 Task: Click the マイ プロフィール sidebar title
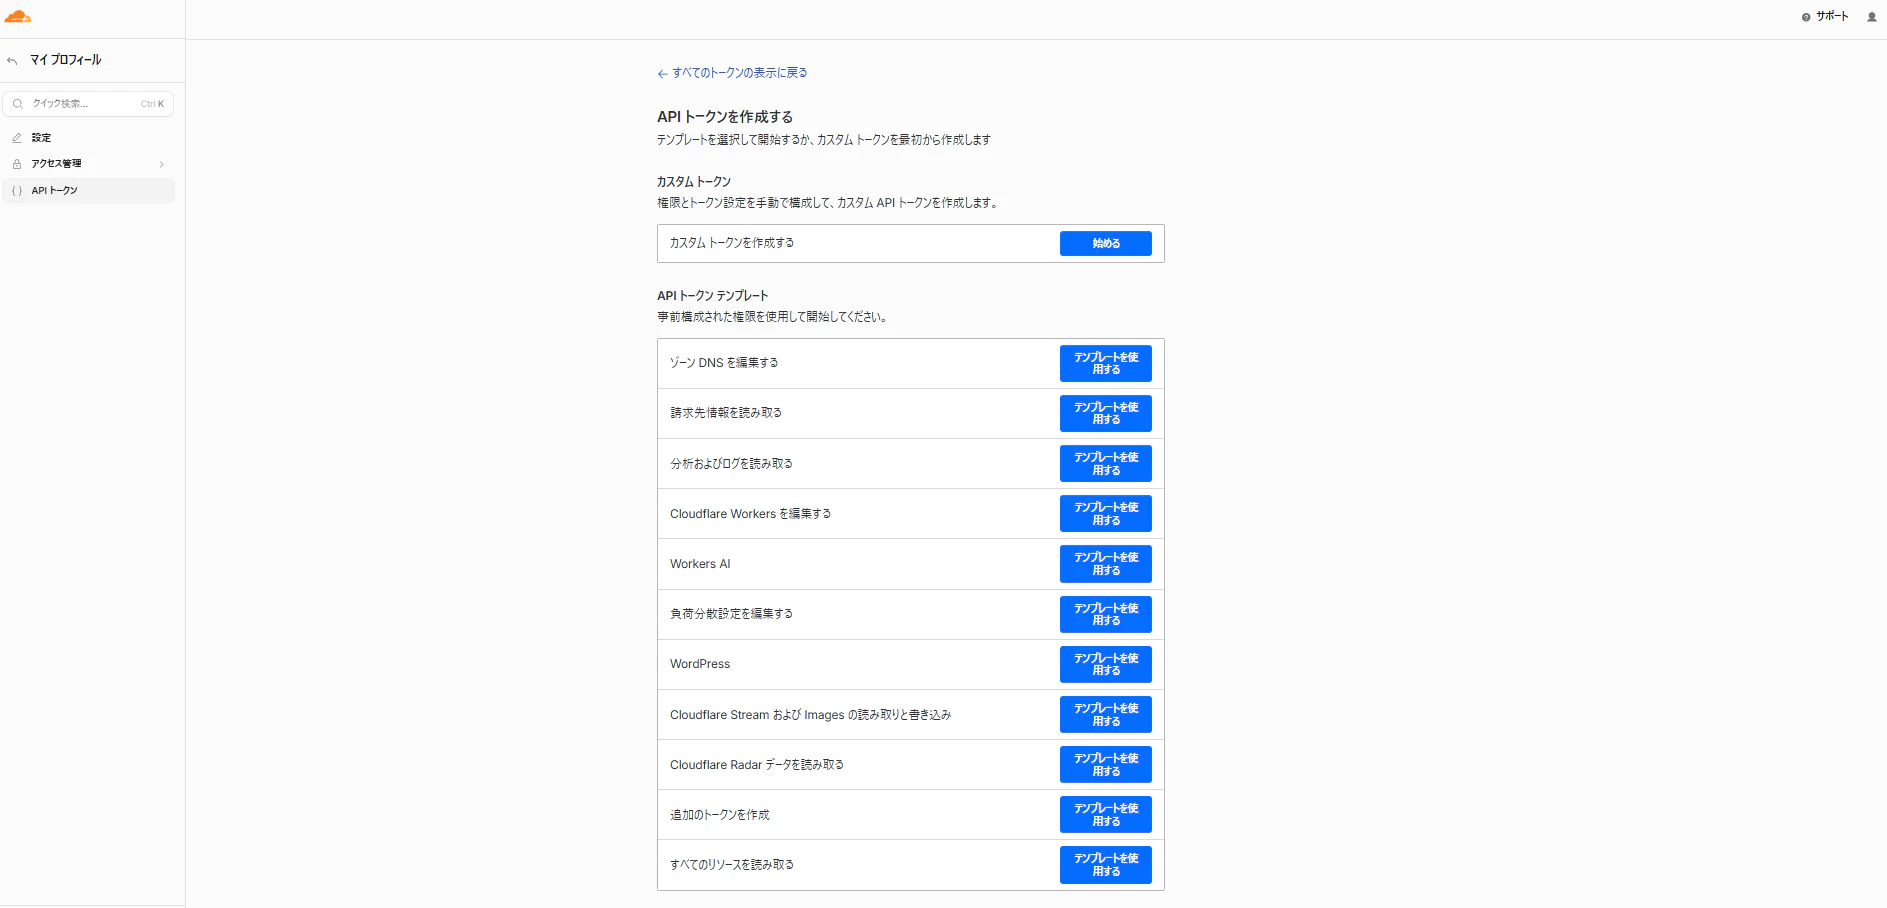pyautogui.click(x=66, y=60)
